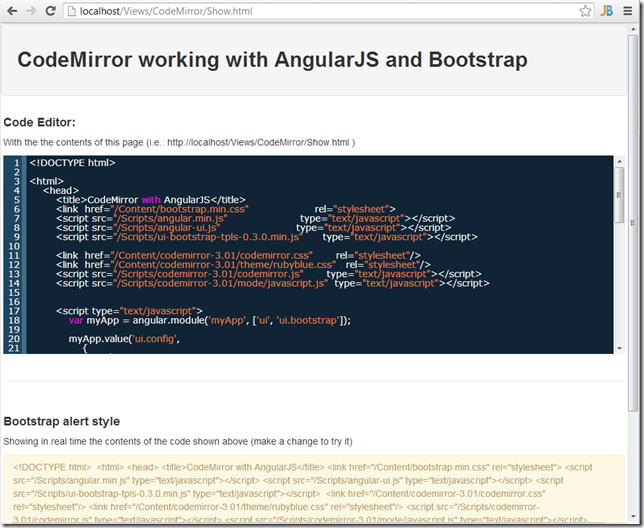Click the page scrollbar down arrow
Image resolution: width=644 pixels, height=528 pixels.
(635, 522)
